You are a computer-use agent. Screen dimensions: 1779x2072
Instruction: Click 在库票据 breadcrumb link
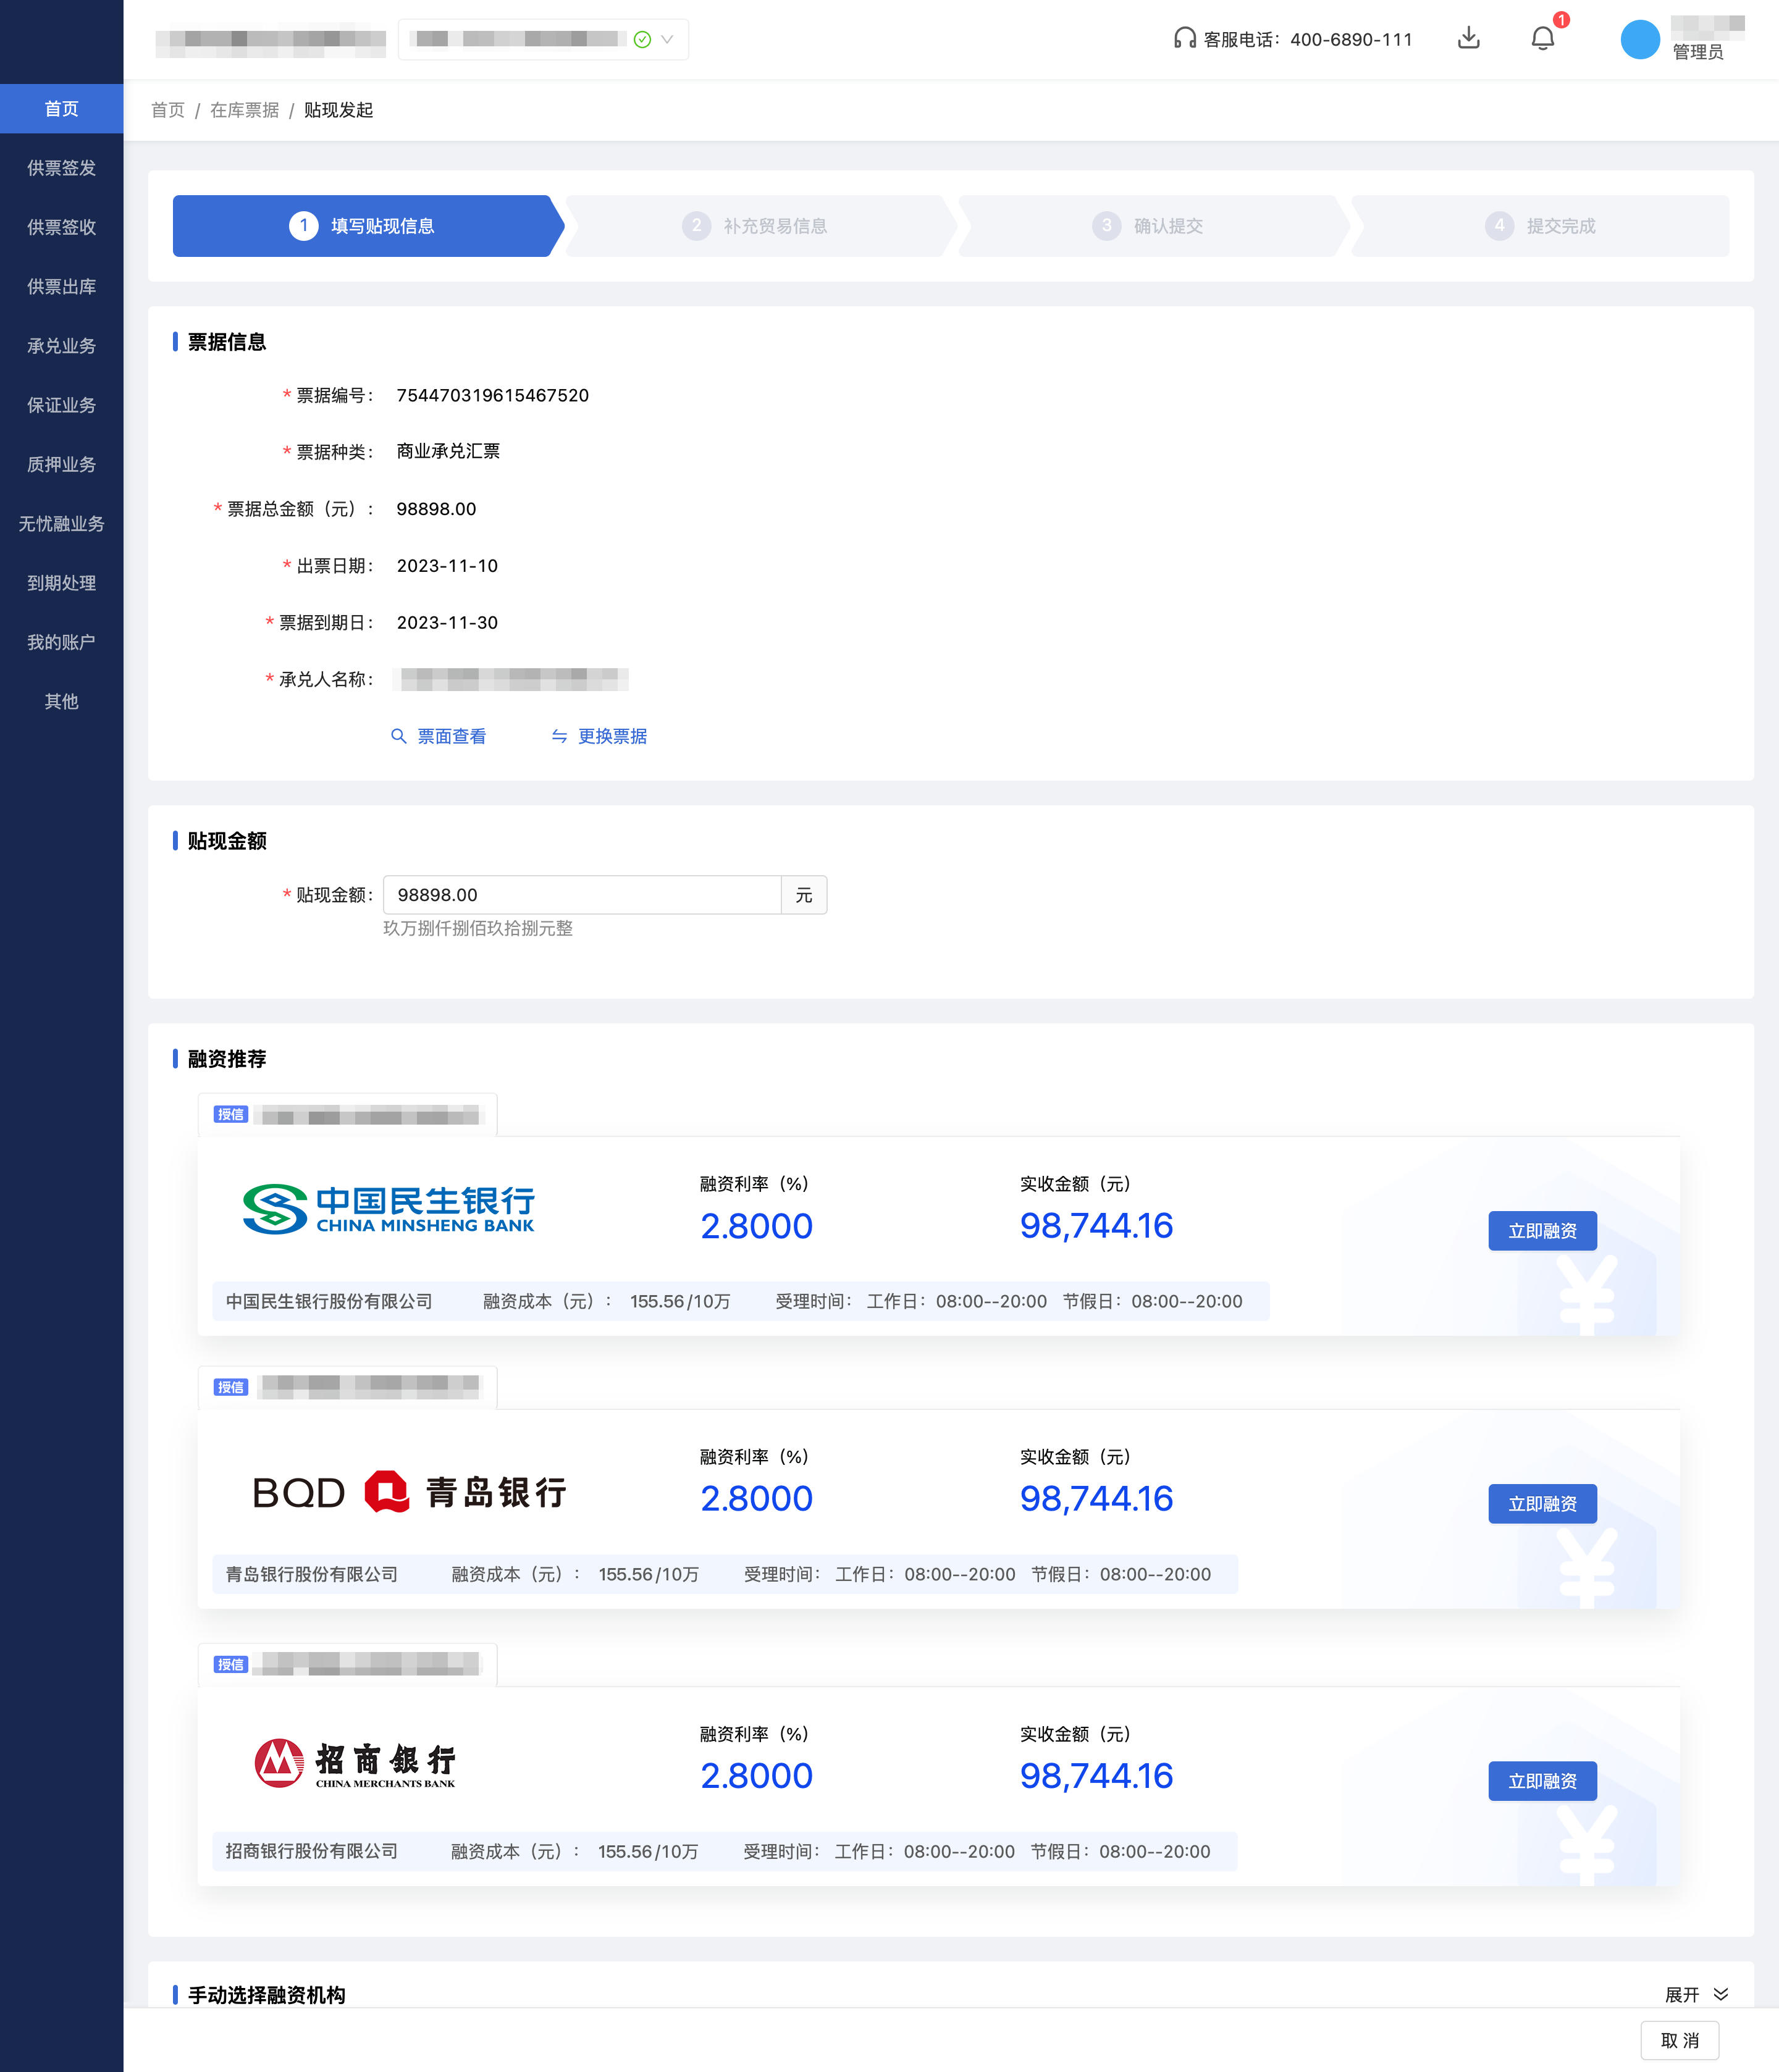[x=244, y=110]
